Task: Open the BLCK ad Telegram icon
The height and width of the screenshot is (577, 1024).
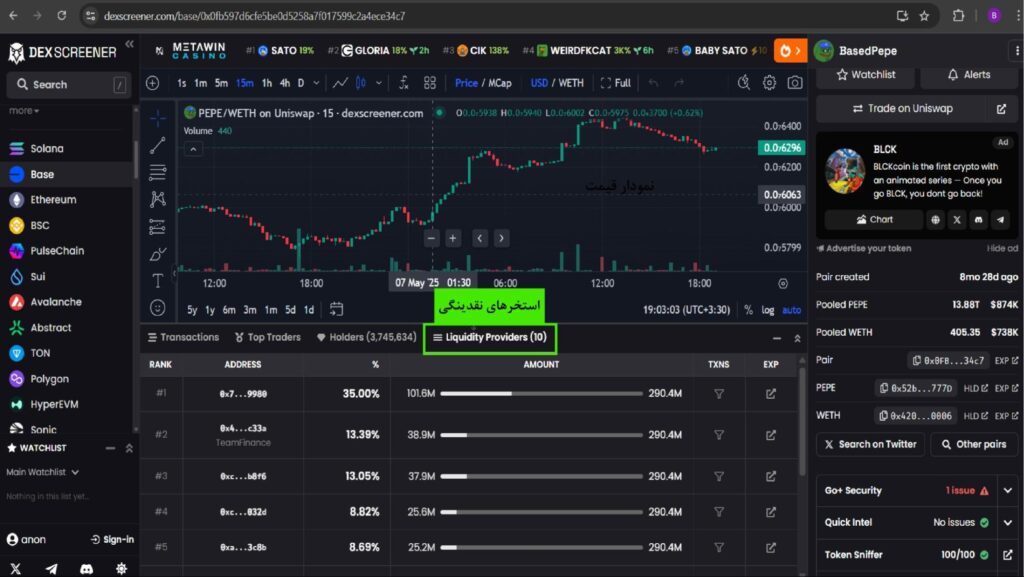Action: pos(1000,220)
